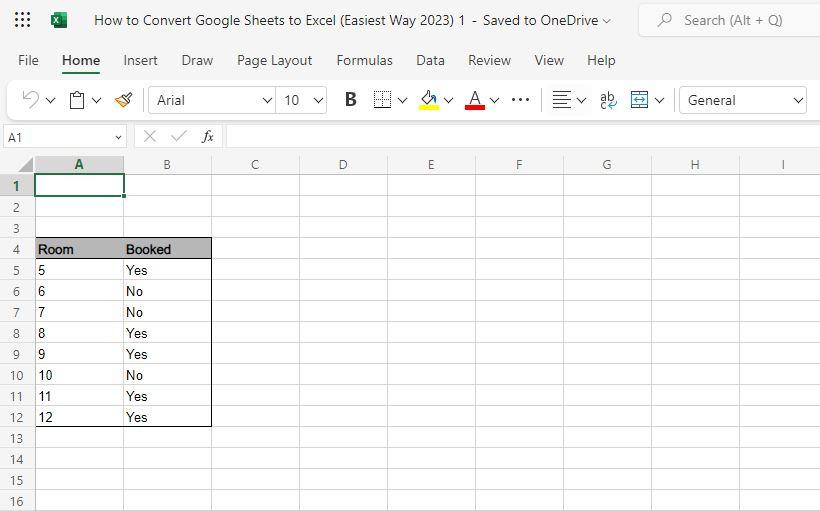The width and height of the screenshot is (820, 511).
Task: Select the Format Painter brush
Action: coord(124,100)
